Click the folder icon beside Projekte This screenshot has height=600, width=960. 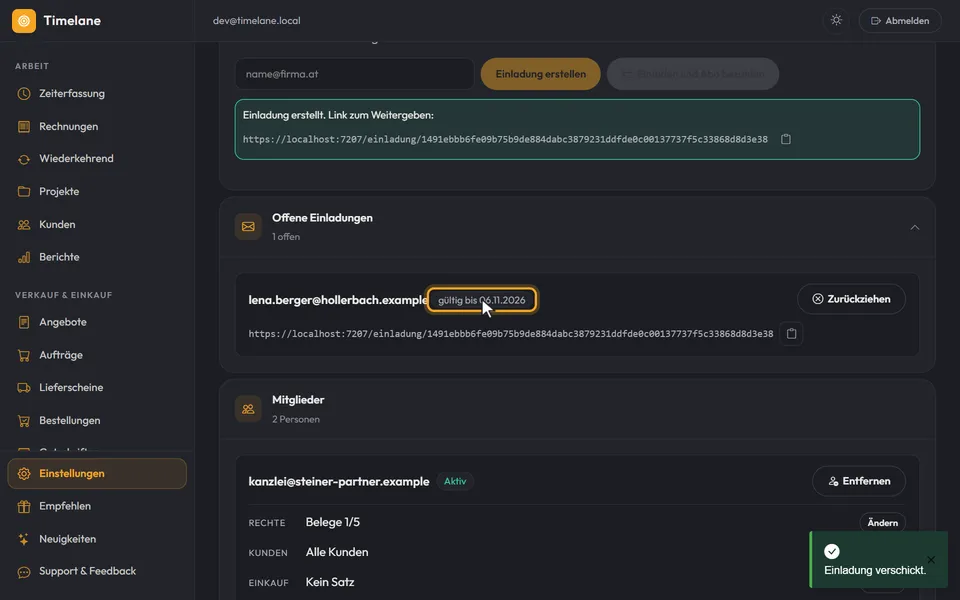(24, 192)
